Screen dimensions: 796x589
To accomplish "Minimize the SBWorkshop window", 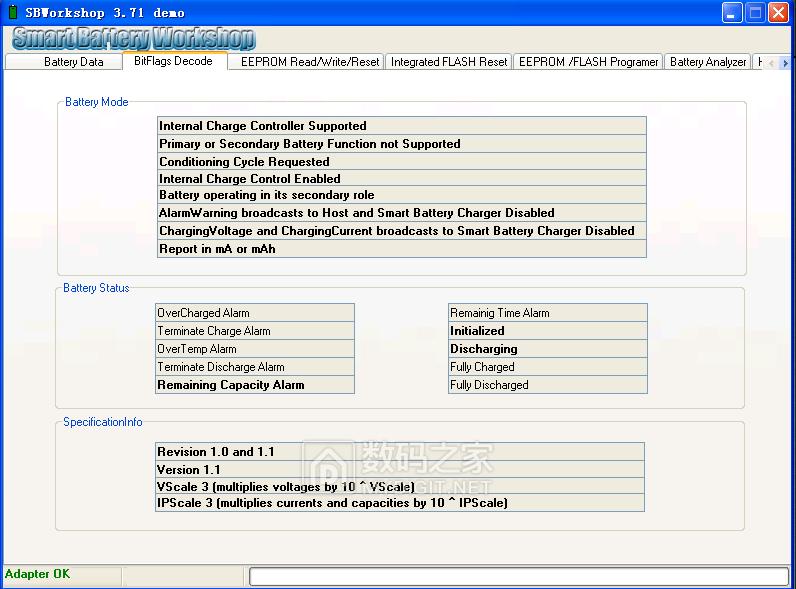I will tap(732, 13).
